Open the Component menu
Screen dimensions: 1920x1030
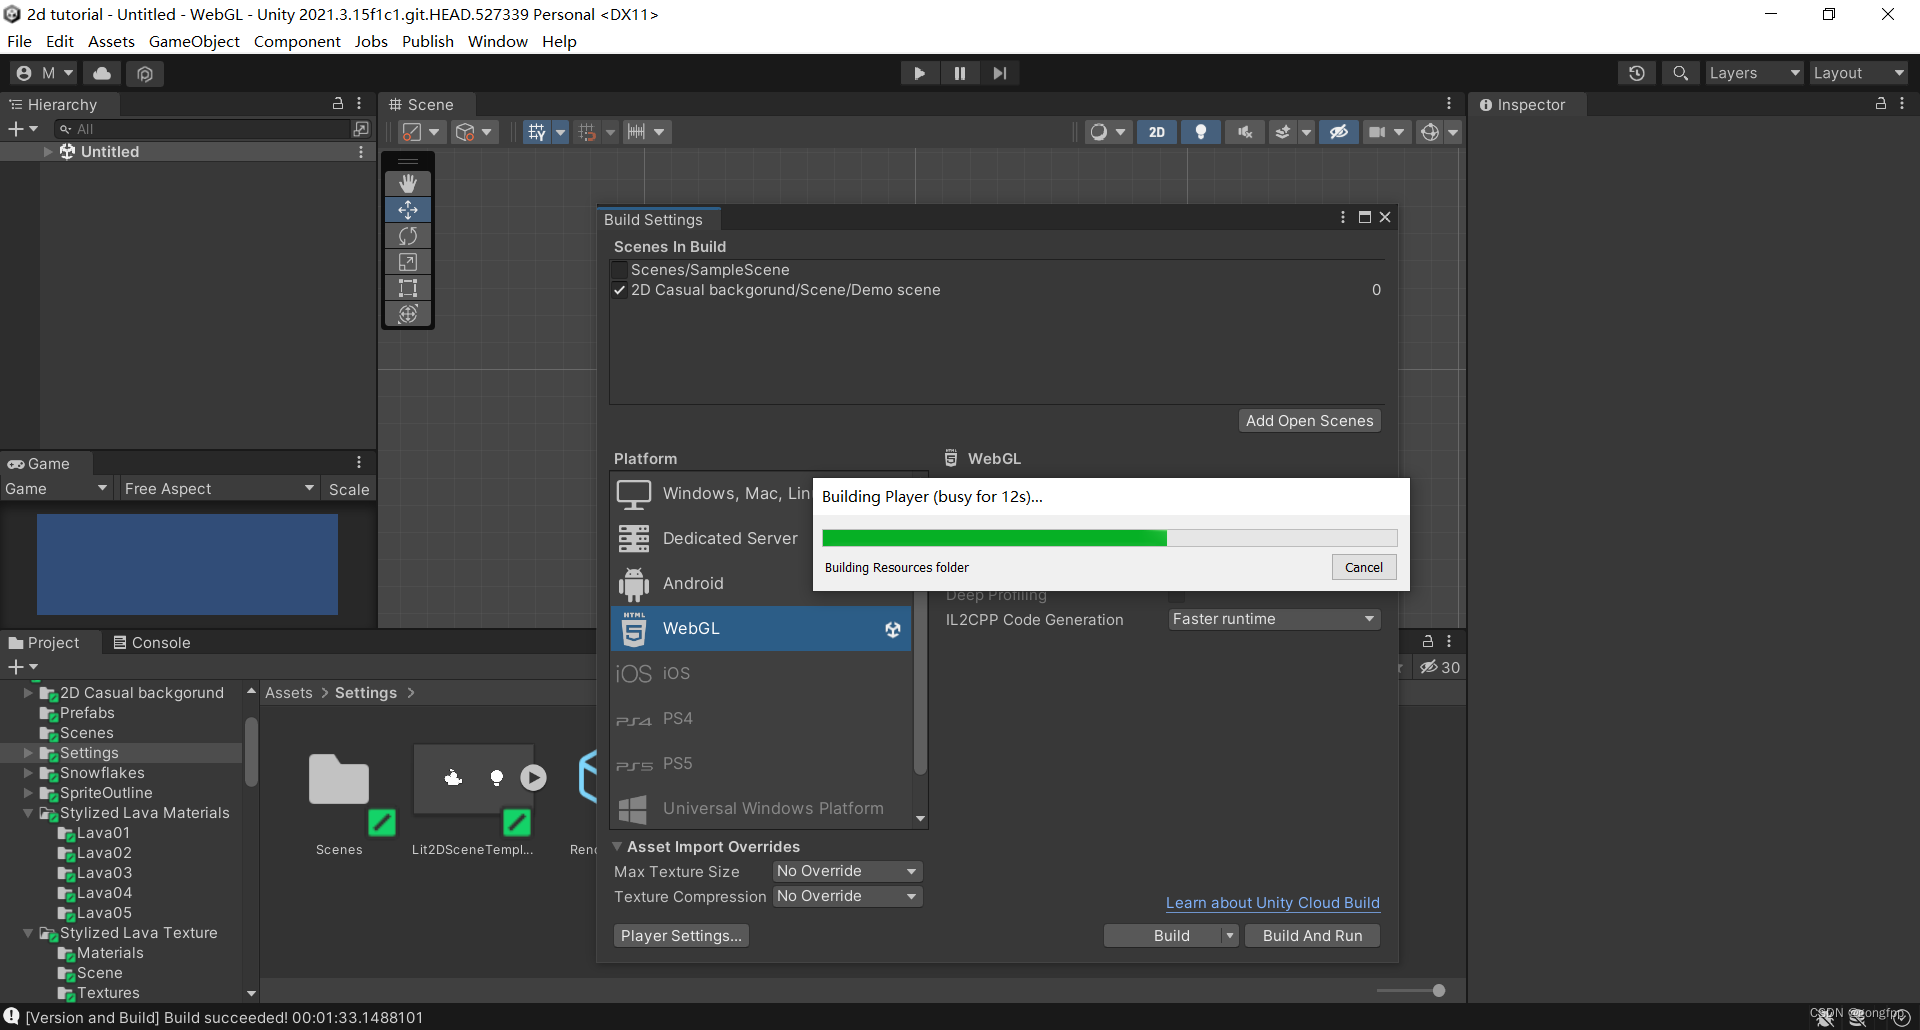(297, 42)
